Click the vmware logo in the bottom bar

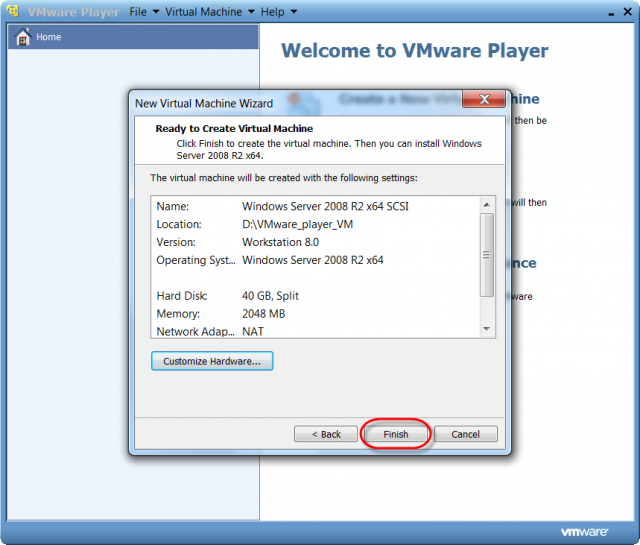[584, 532]
